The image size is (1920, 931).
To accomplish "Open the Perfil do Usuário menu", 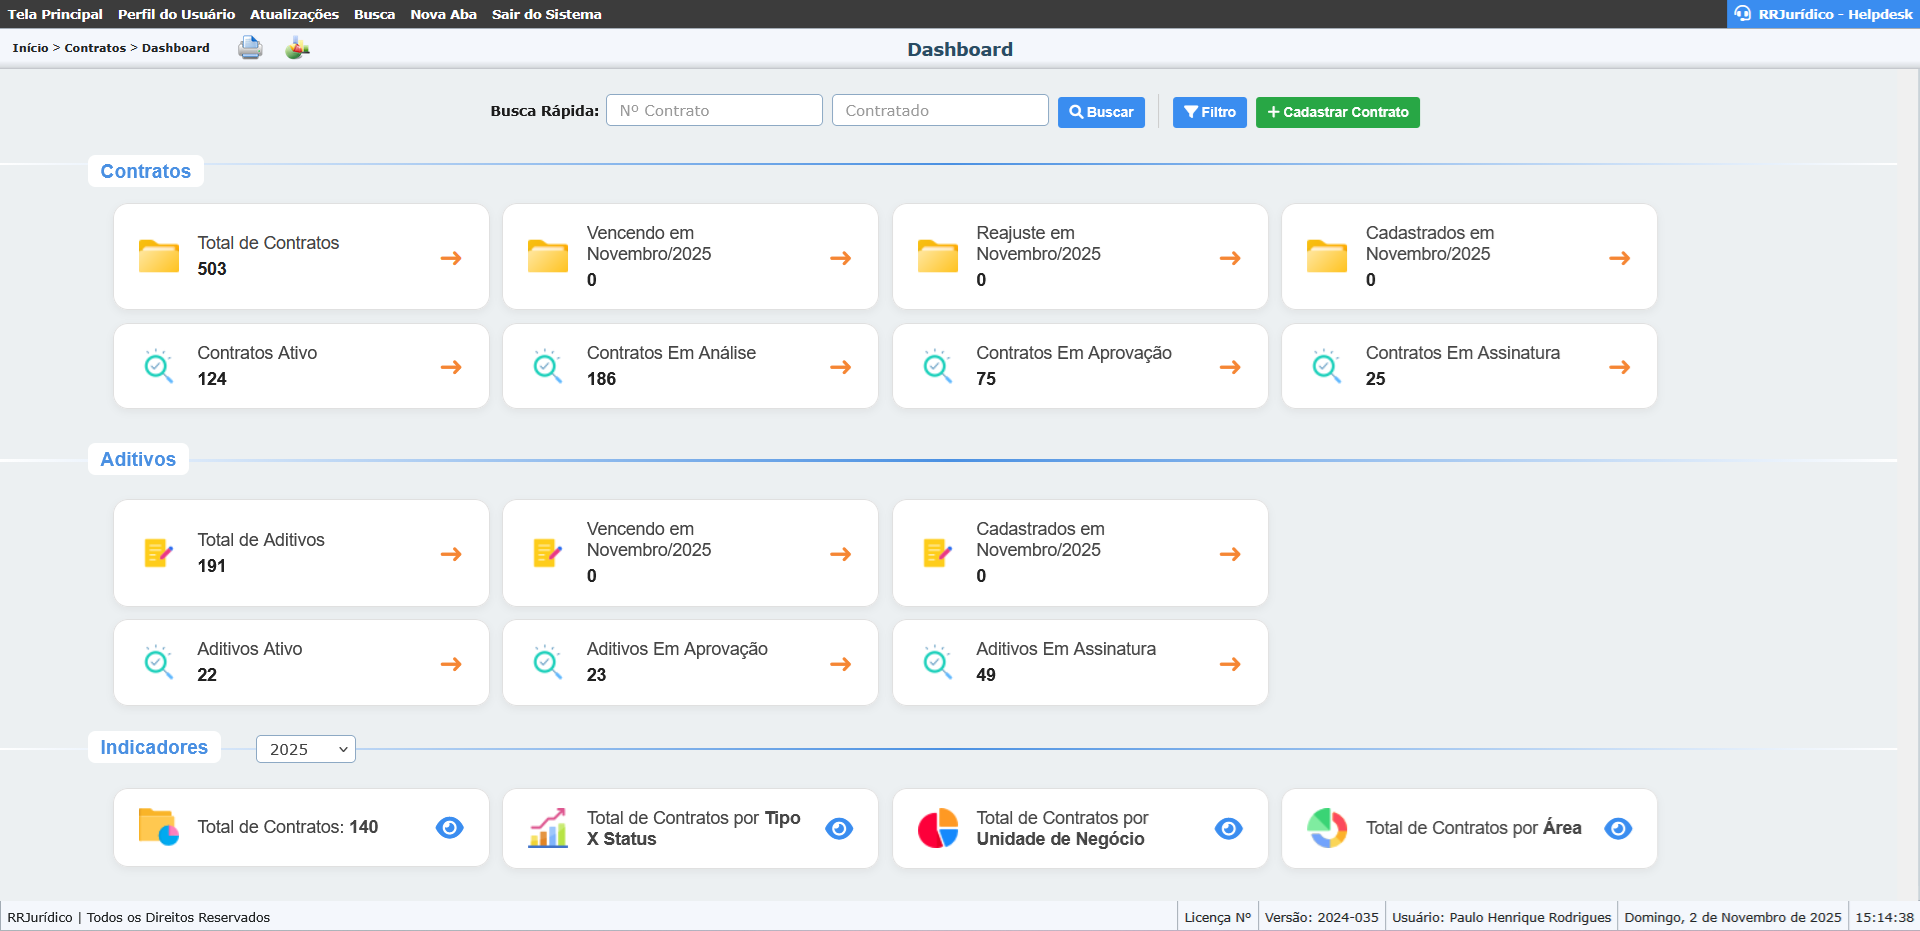I will [x=176, y=14].
